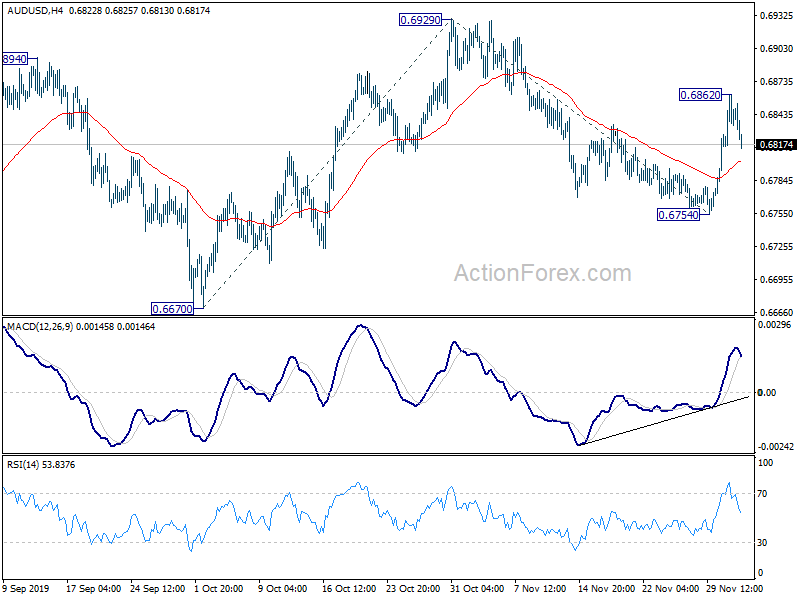This screenshot has width=800, height=600.
Task: Click the 0.67845 price axis value
Action: (x=776, y=181)
